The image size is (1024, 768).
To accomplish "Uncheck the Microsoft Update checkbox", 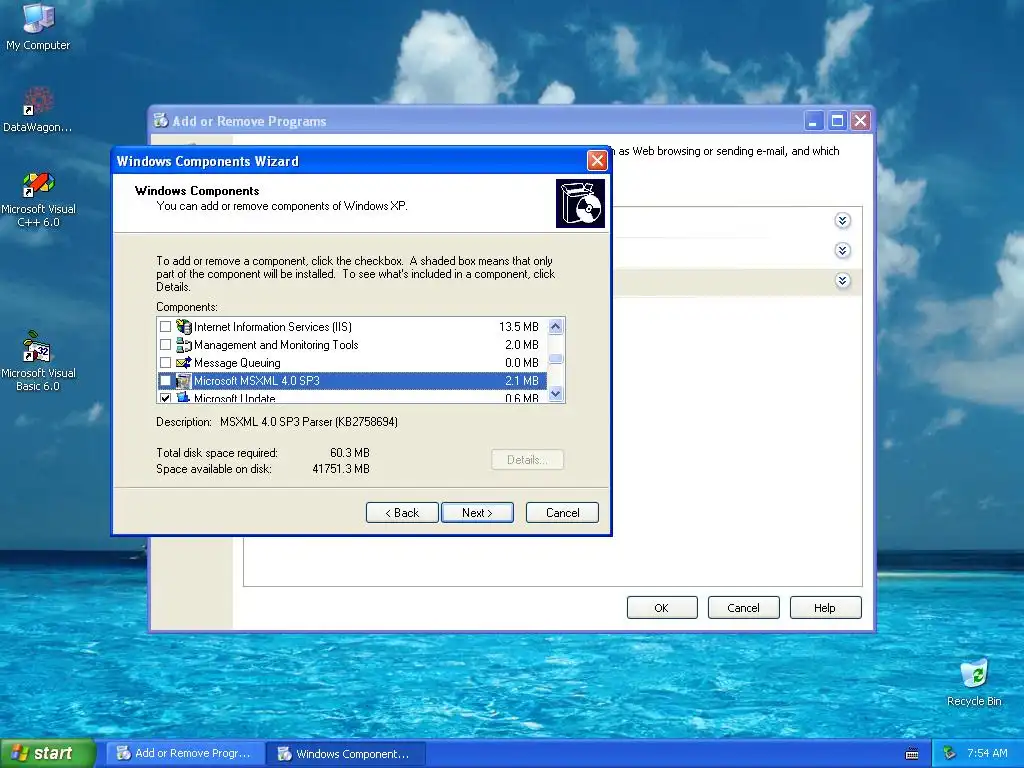I will coord(165,398).
